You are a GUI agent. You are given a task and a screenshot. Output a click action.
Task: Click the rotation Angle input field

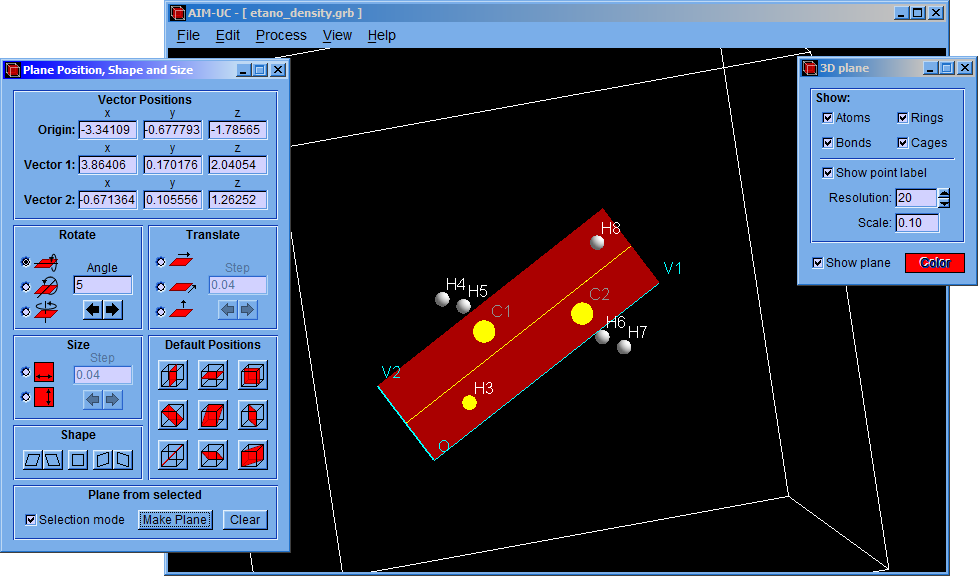pos(102,285)
